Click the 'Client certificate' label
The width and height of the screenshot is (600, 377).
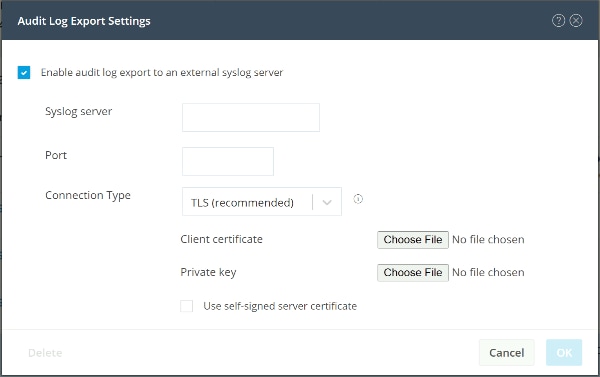click(221, 240)
